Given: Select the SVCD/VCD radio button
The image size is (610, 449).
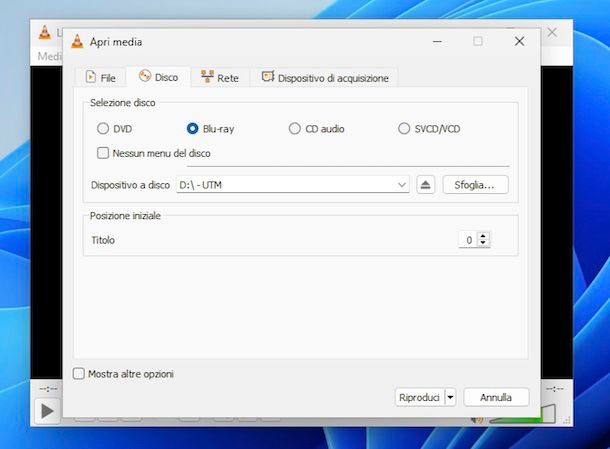Looking at the screenshot, I should (405, 129).
